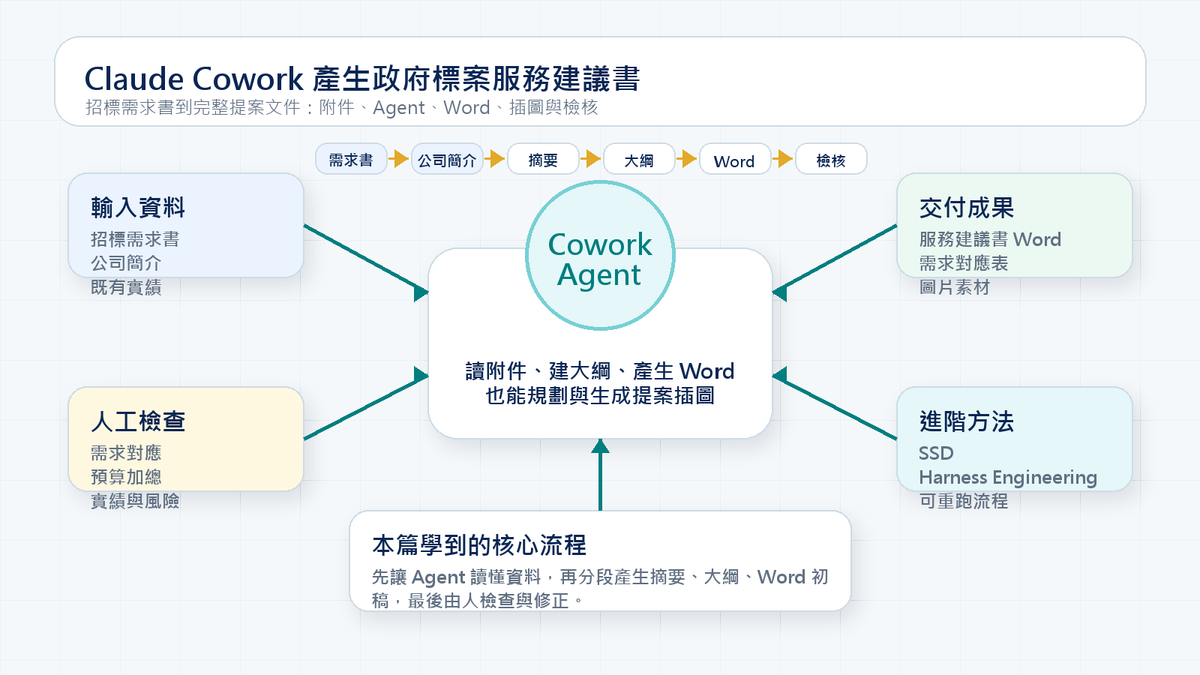Image resolution: width=1200 pixels, height=675 pixels.
Task: Click the 需求書 step pill
Action: [x=351, y=160]
